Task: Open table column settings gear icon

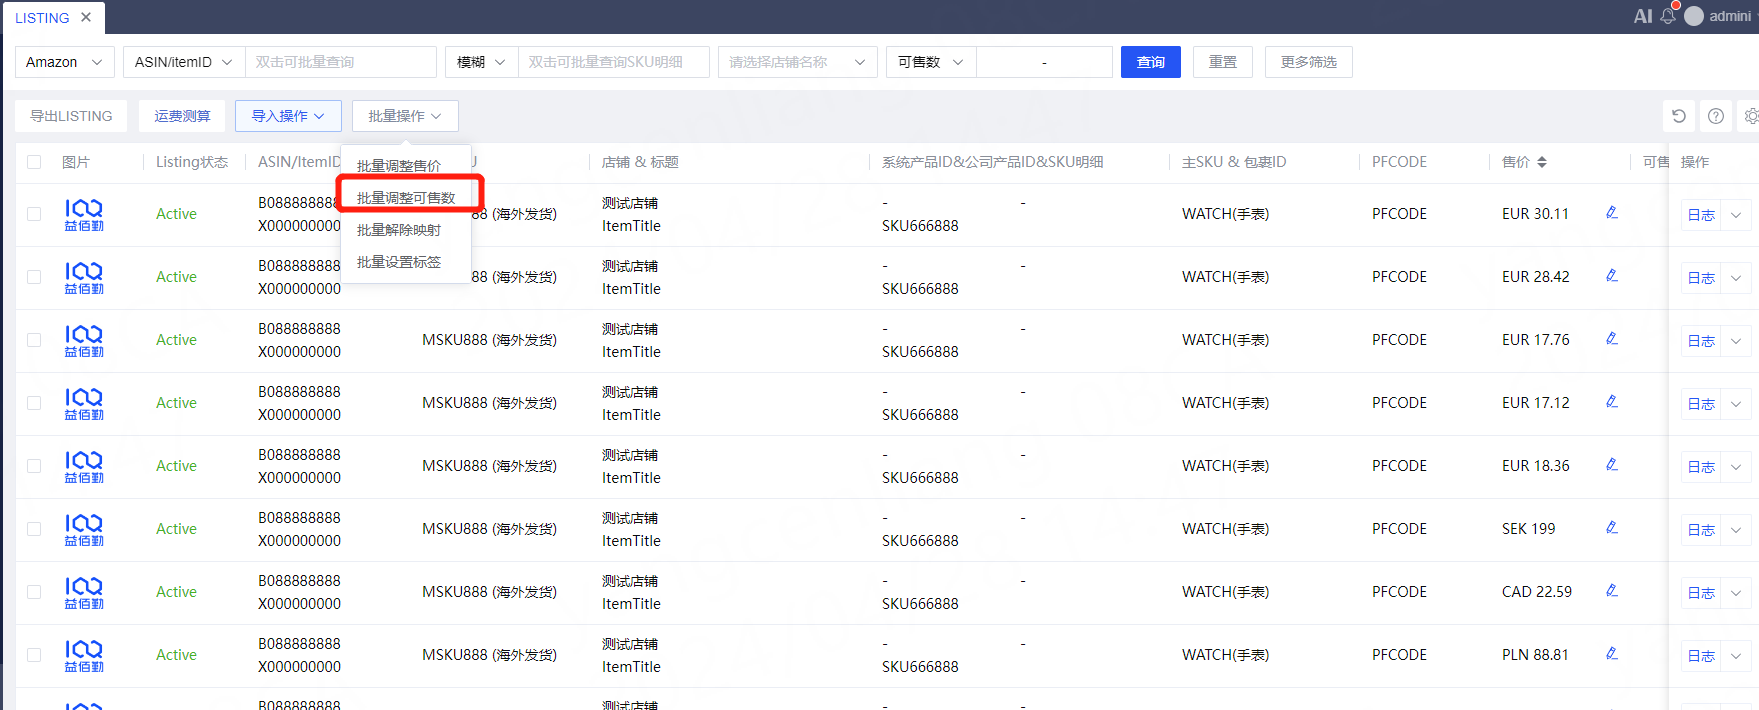Action: click(1751, 116)
